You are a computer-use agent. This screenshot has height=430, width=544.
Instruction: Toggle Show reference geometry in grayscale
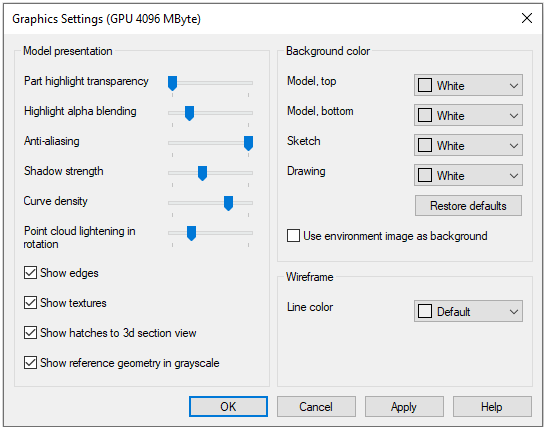[x=31, y=363]
